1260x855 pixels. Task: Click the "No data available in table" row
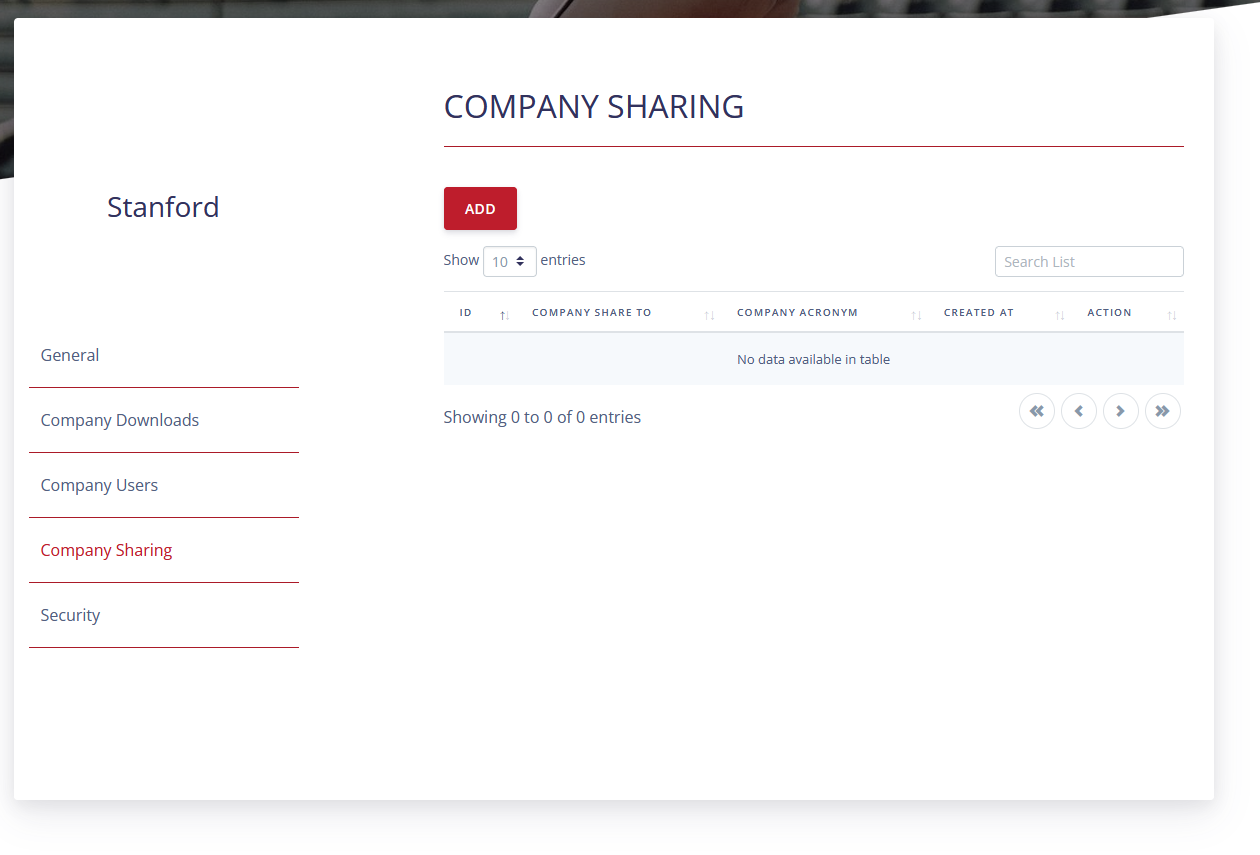(813, 359)
